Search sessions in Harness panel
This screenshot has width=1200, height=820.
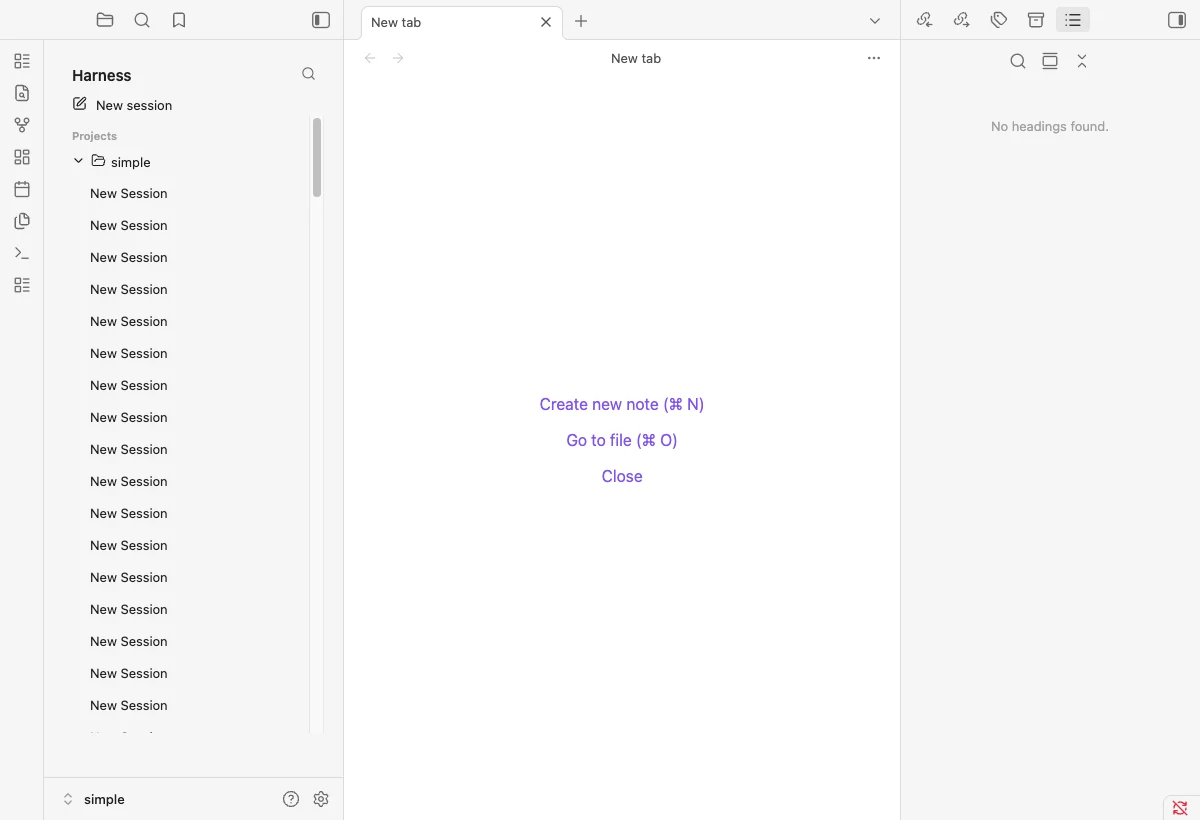308,74
